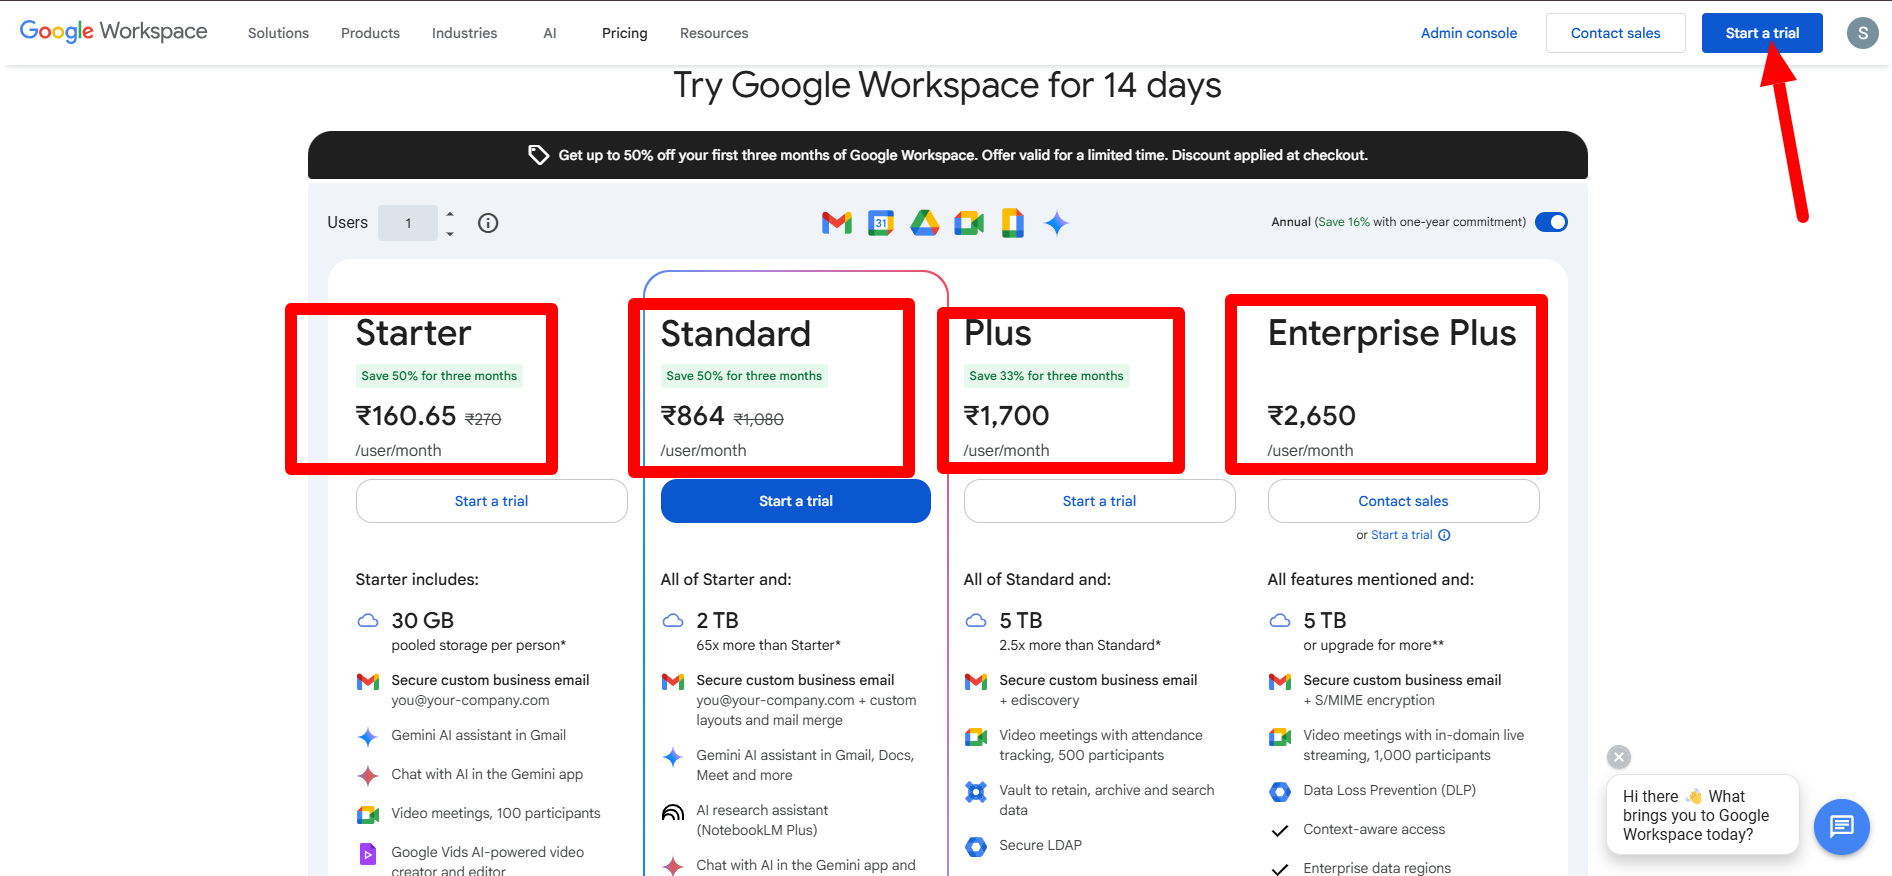Click Meet icon beside 1,000 participants
1892x876 pixels.
pyautogui.click(x=1280, y=737)
